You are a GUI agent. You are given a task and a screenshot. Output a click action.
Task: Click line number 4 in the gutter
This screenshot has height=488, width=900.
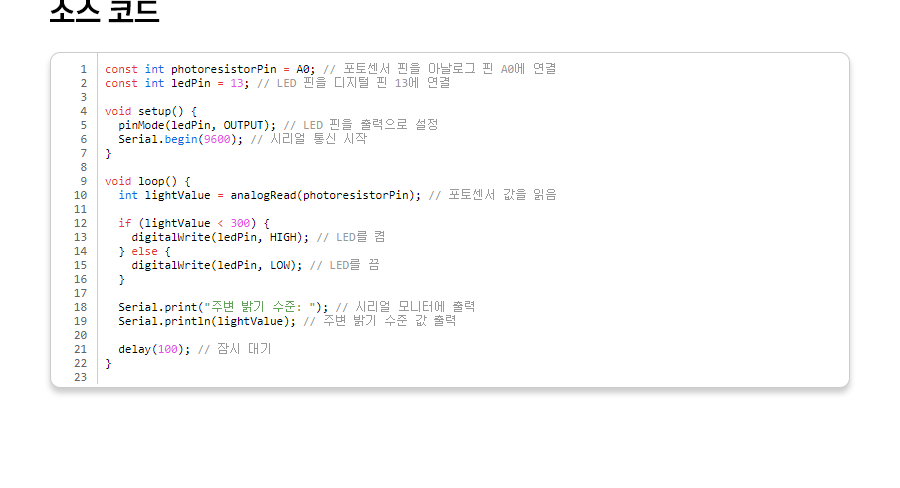tap(84, 111)
